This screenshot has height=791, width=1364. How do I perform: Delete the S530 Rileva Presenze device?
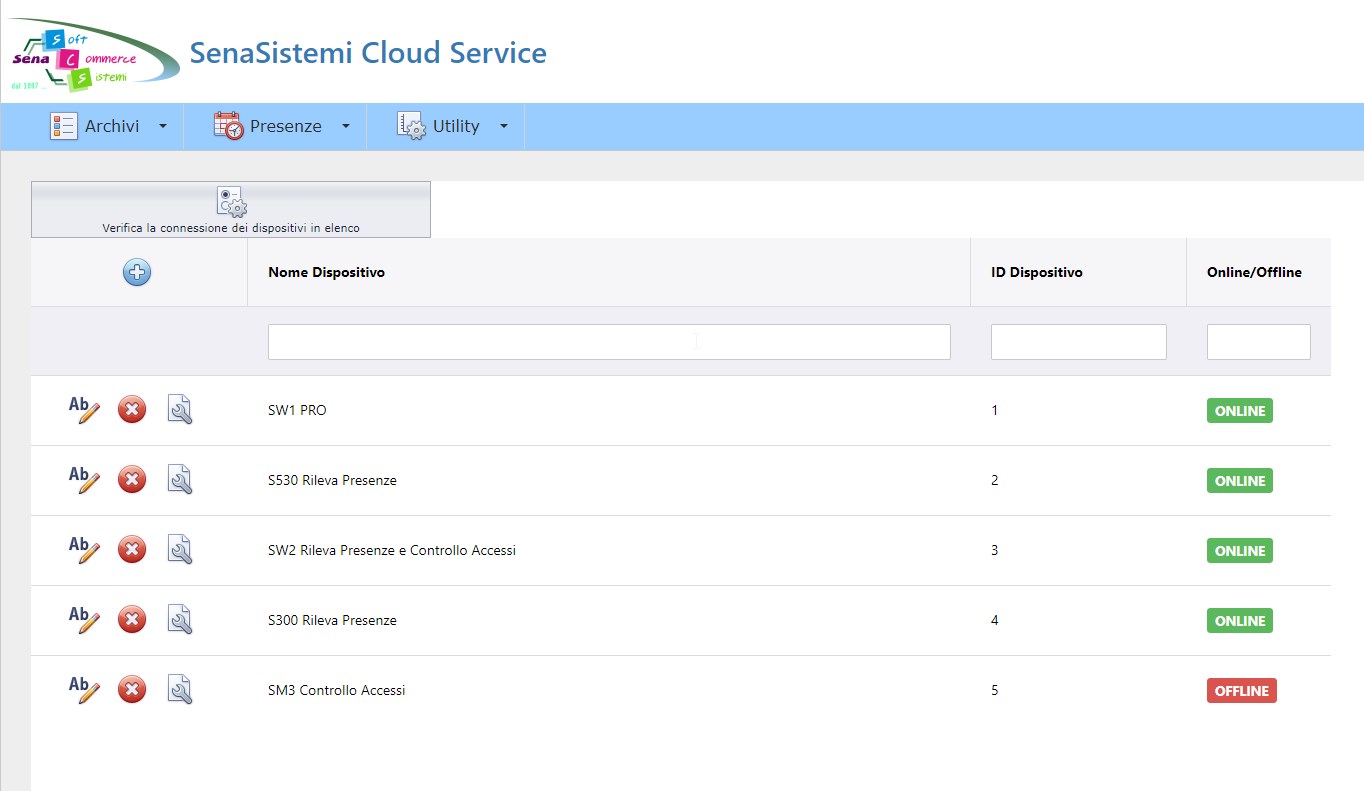132,479
